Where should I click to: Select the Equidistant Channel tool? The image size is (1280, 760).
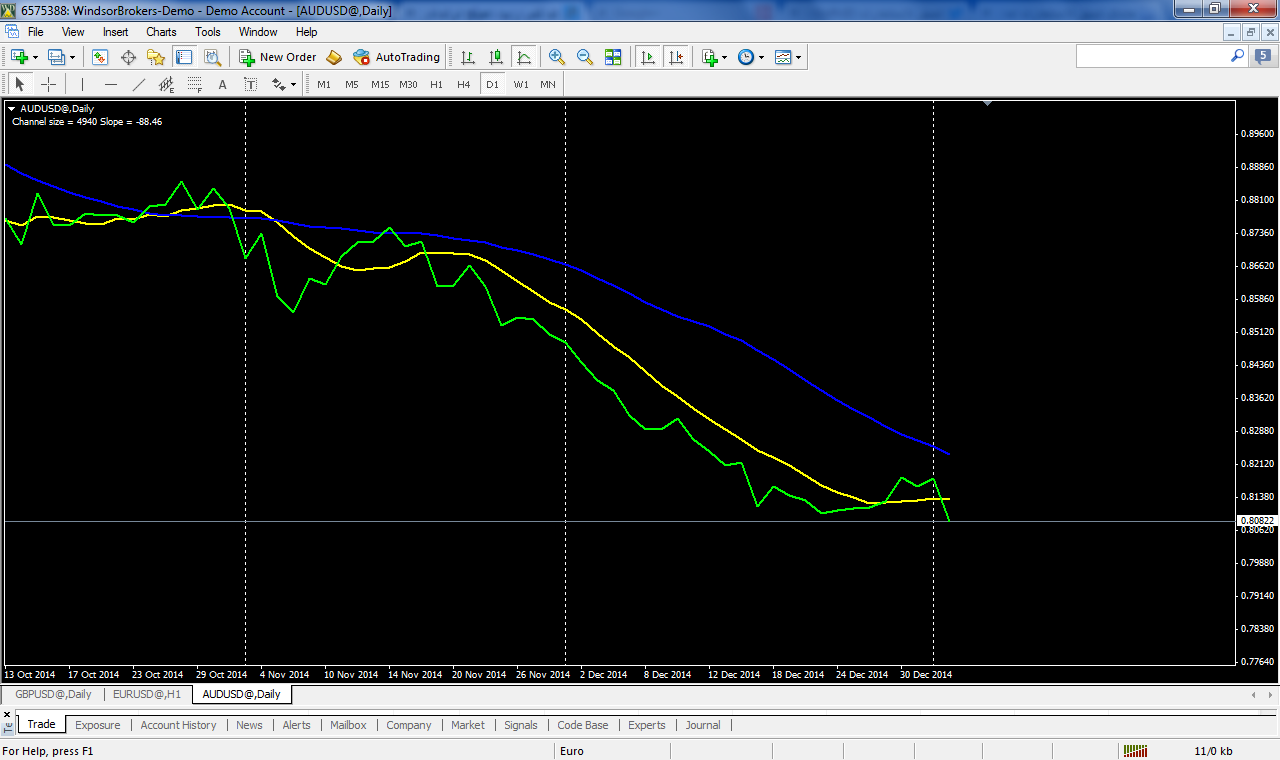166,84
